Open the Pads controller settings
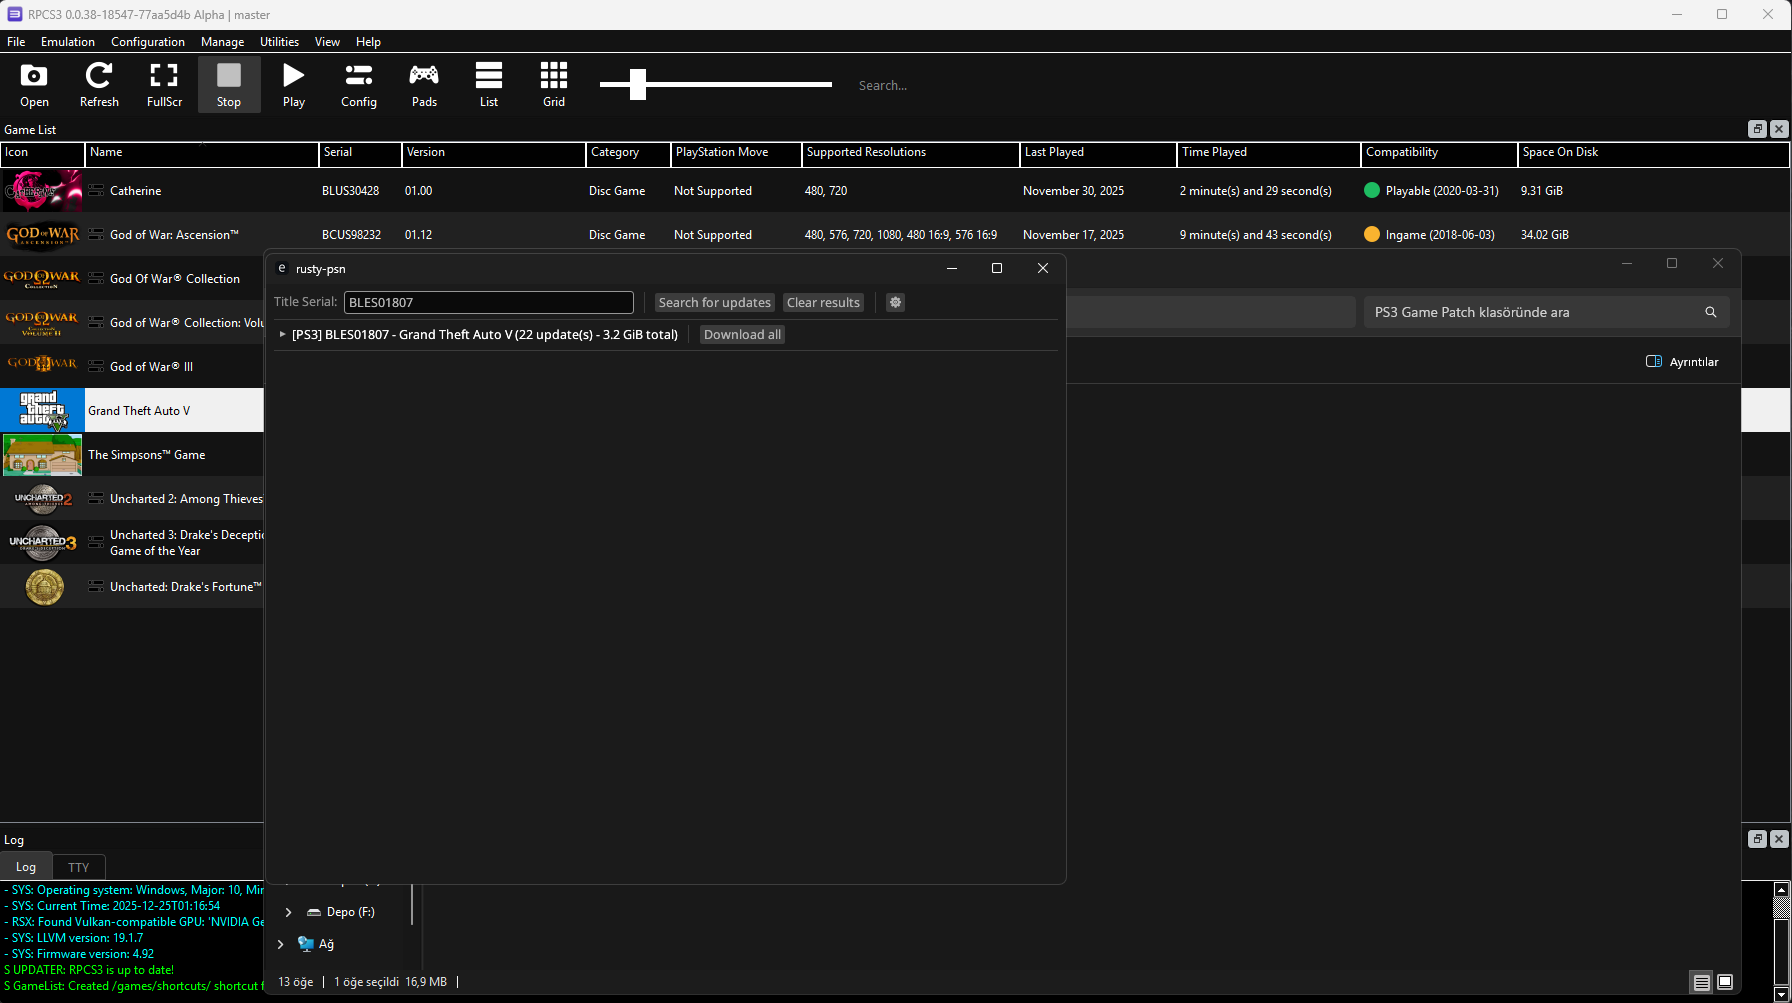This screenshot has width=1792, height=1003. (x=424, y=85)
